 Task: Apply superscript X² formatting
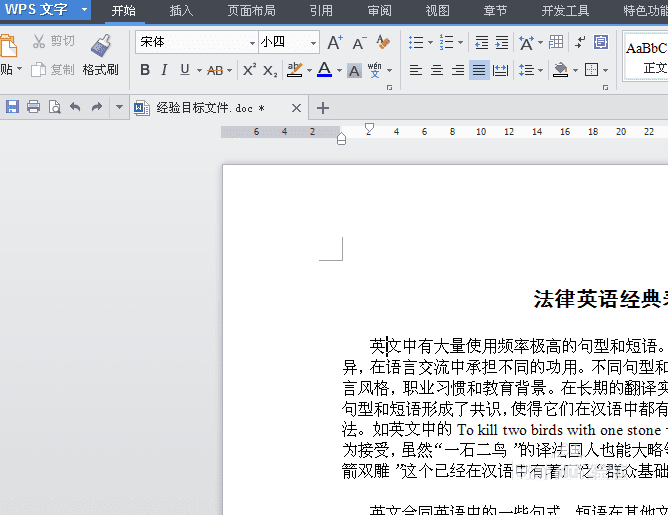coord(249,69)
